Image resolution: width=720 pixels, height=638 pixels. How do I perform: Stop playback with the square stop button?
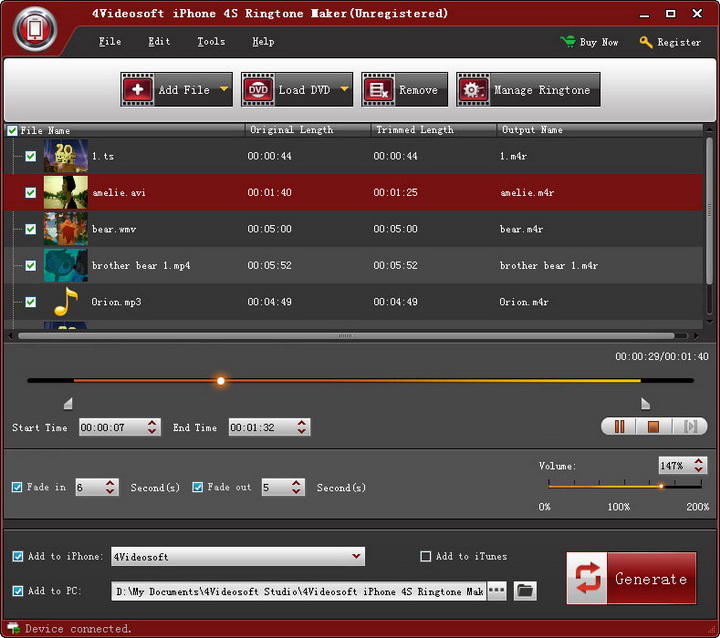[653, 426]
